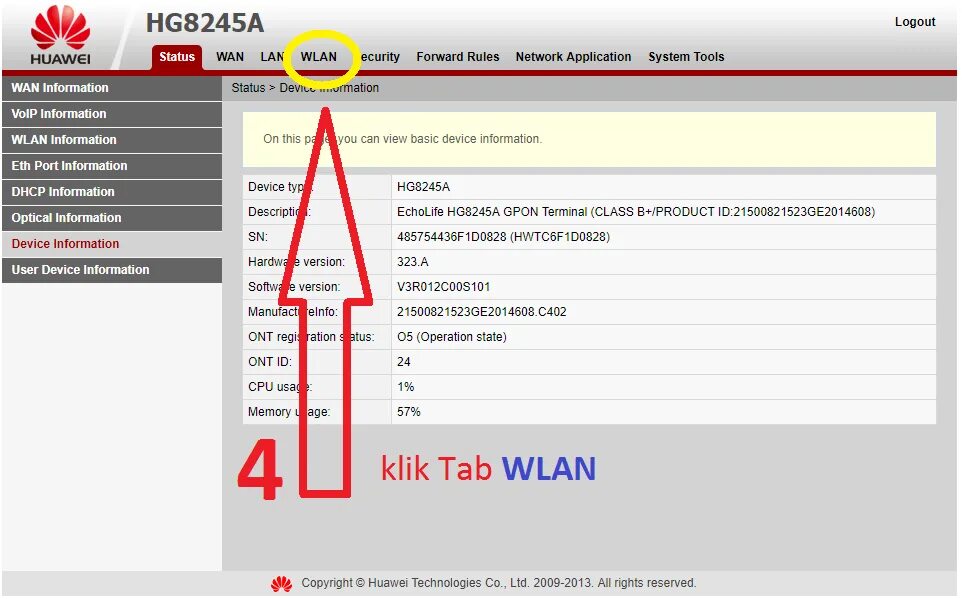
Task: Click ManufactureInfo value ending .C402
Action: point(482,312)
